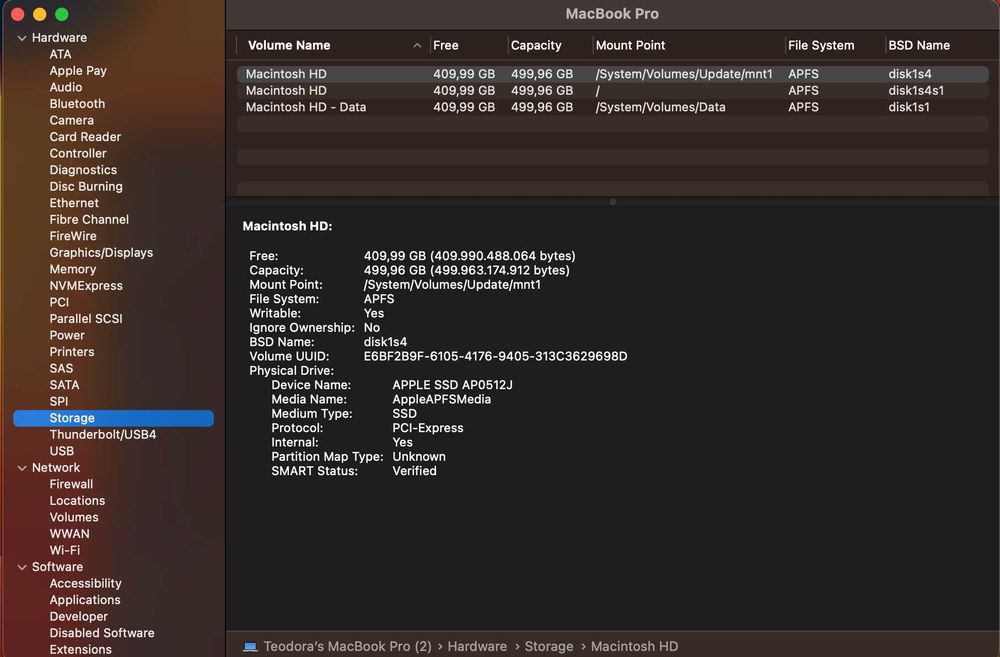Select Controller in the sidebar
Viewport: 1000px width, 657px height.
tap(78, 154)
